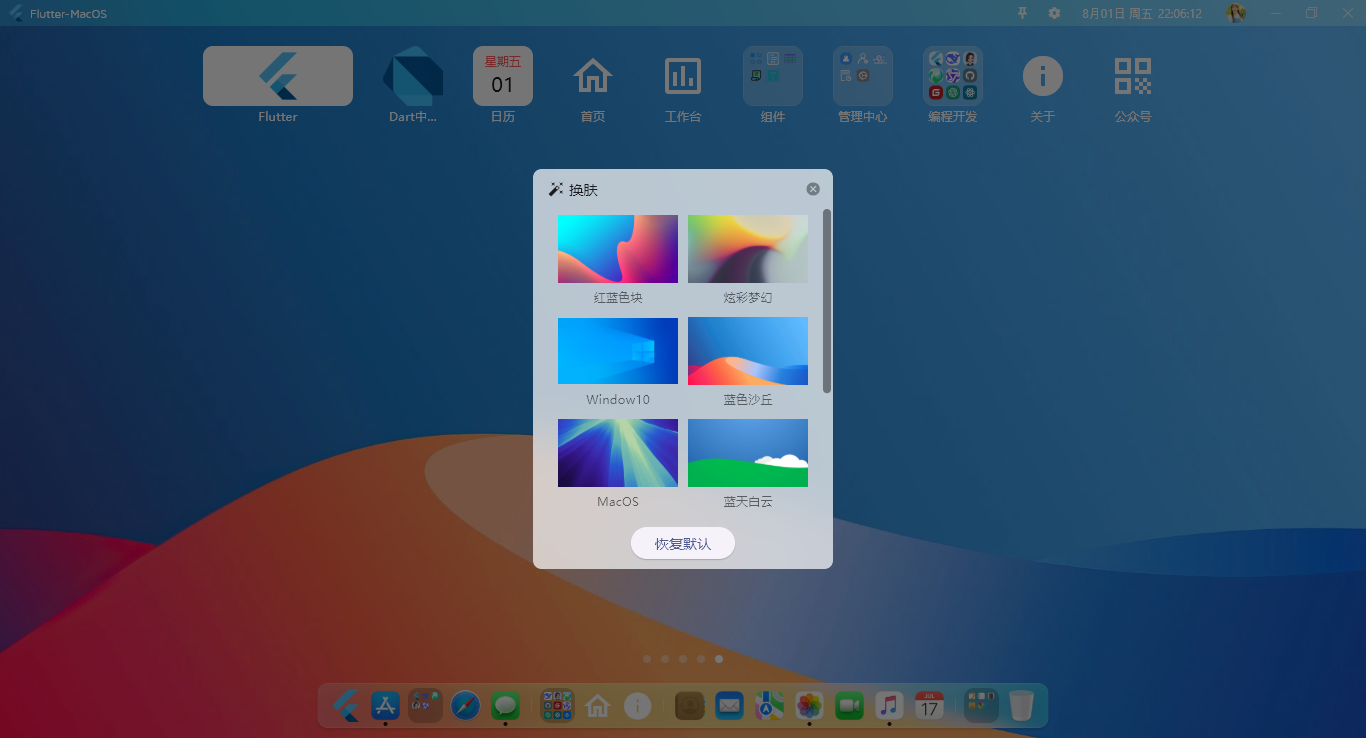Image resolution: width=1366 pixels, height=738 pixels.
Task: Click the settings gear in top bar
Action: (1054, 13)
